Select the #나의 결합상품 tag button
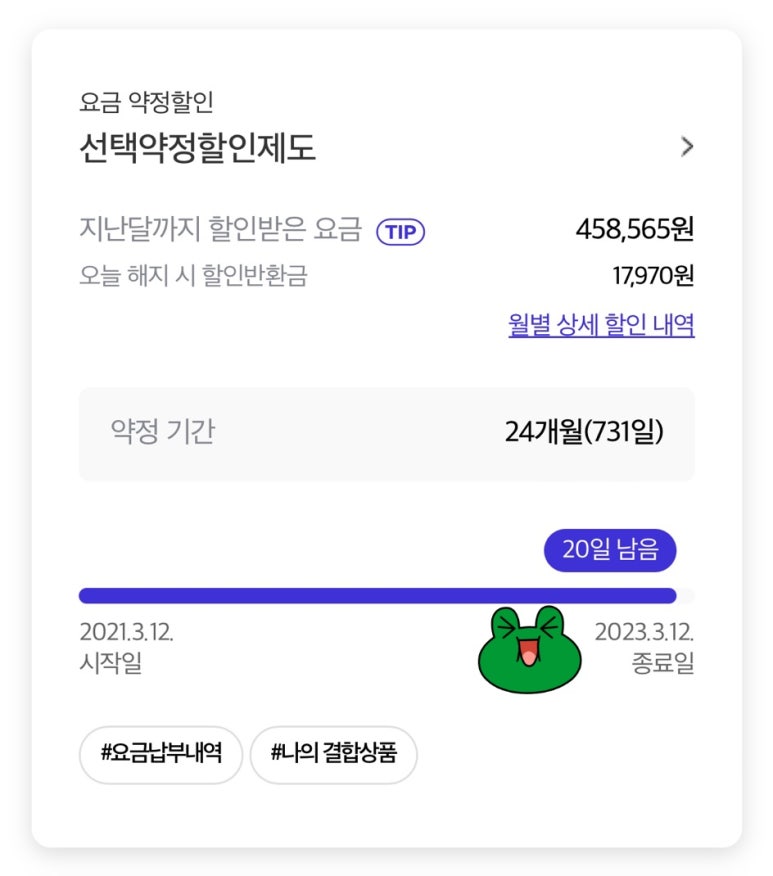Image resolution: width=773 pixels, height=876 pixels. click(x=333, y=754)
